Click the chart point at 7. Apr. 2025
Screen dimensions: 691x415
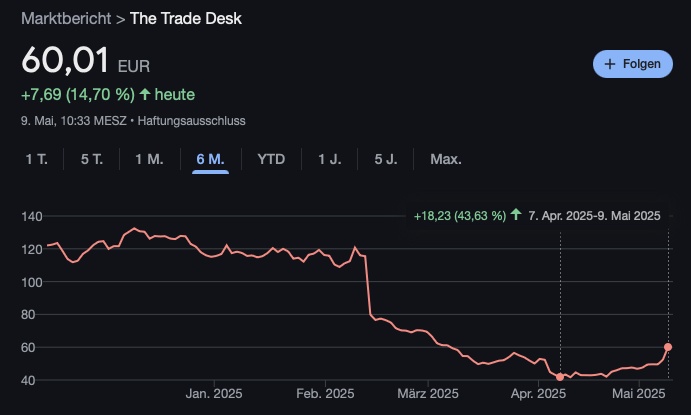click(560, 377)
